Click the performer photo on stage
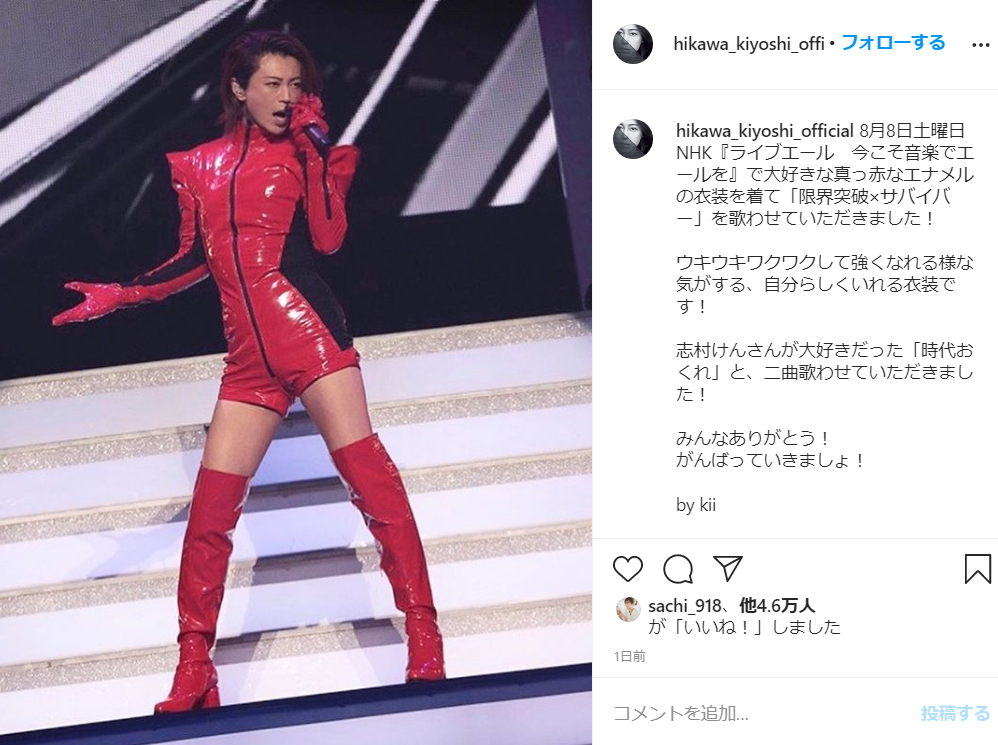 click(295, 372)
